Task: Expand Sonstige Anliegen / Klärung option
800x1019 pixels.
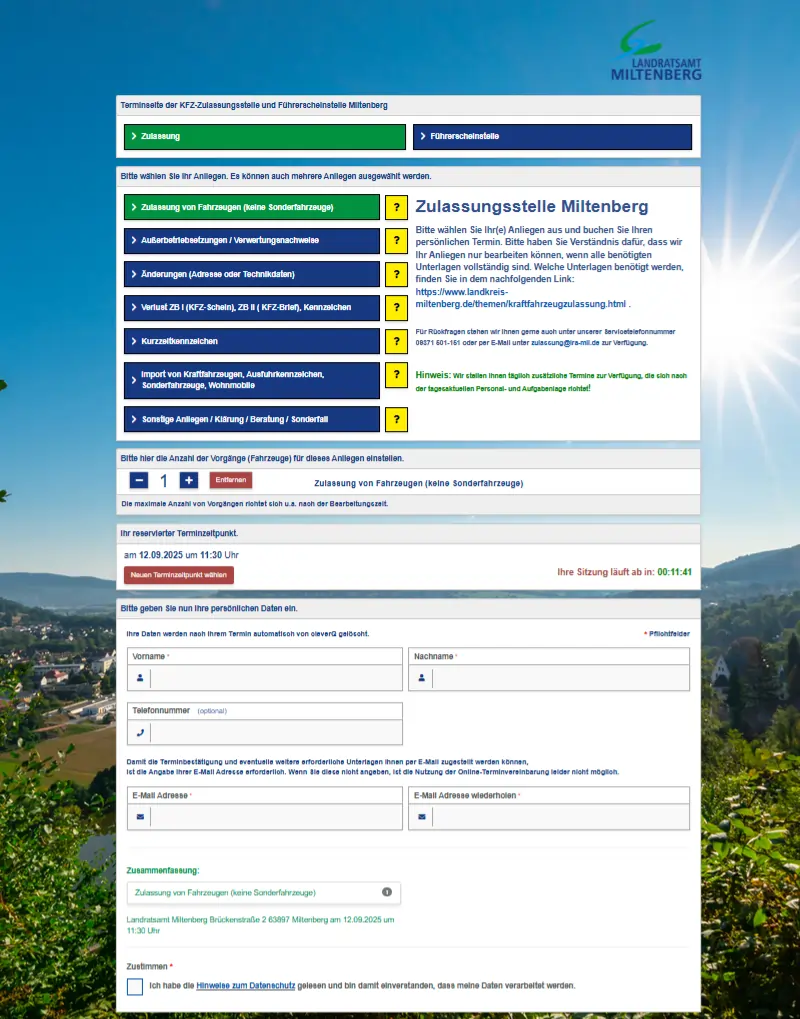Action: [252, 419]
